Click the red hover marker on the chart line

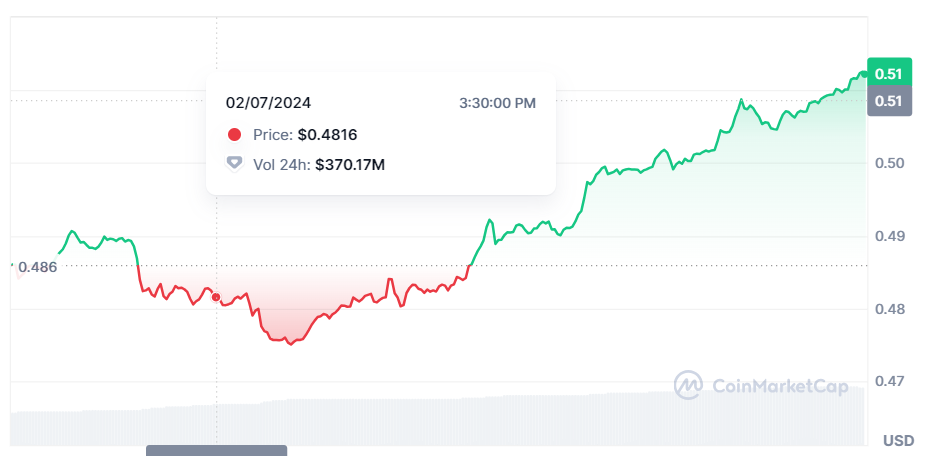pos(216,297)
